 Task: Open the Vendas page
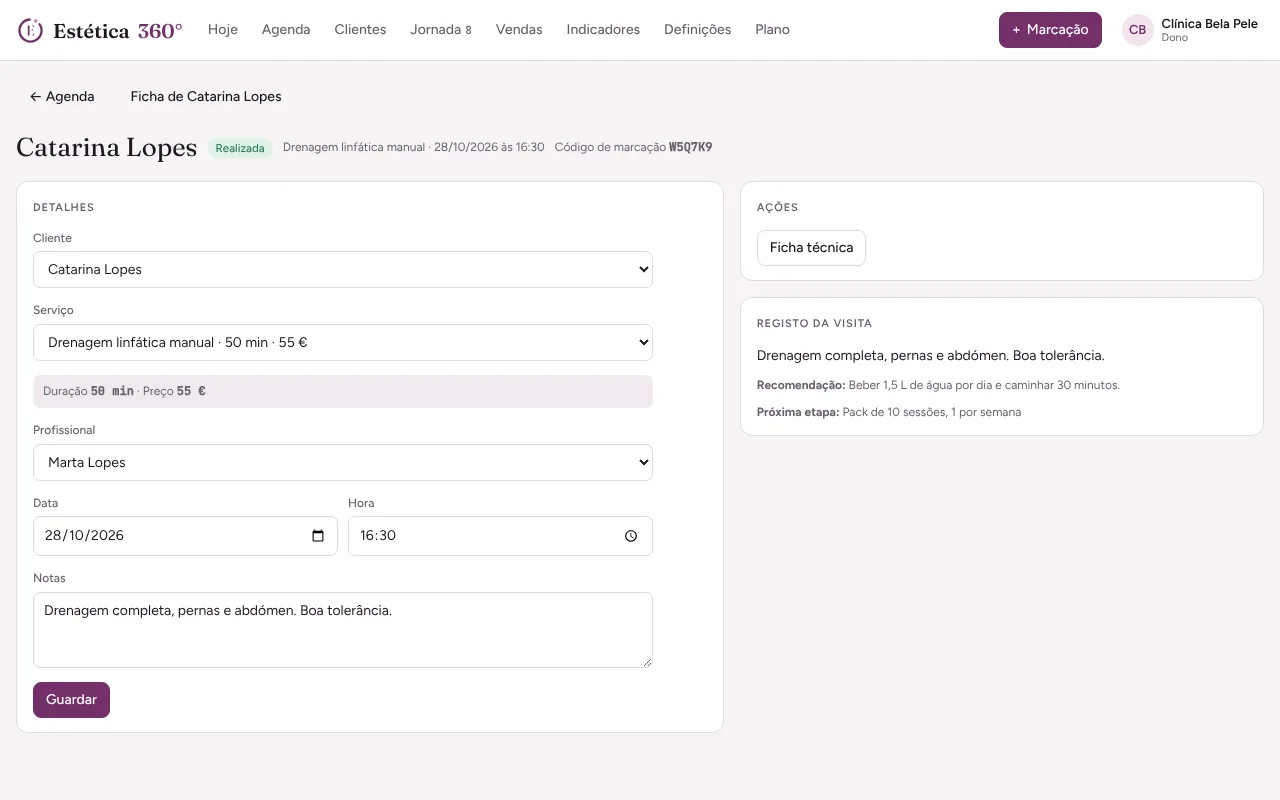(x=519, y=30)
